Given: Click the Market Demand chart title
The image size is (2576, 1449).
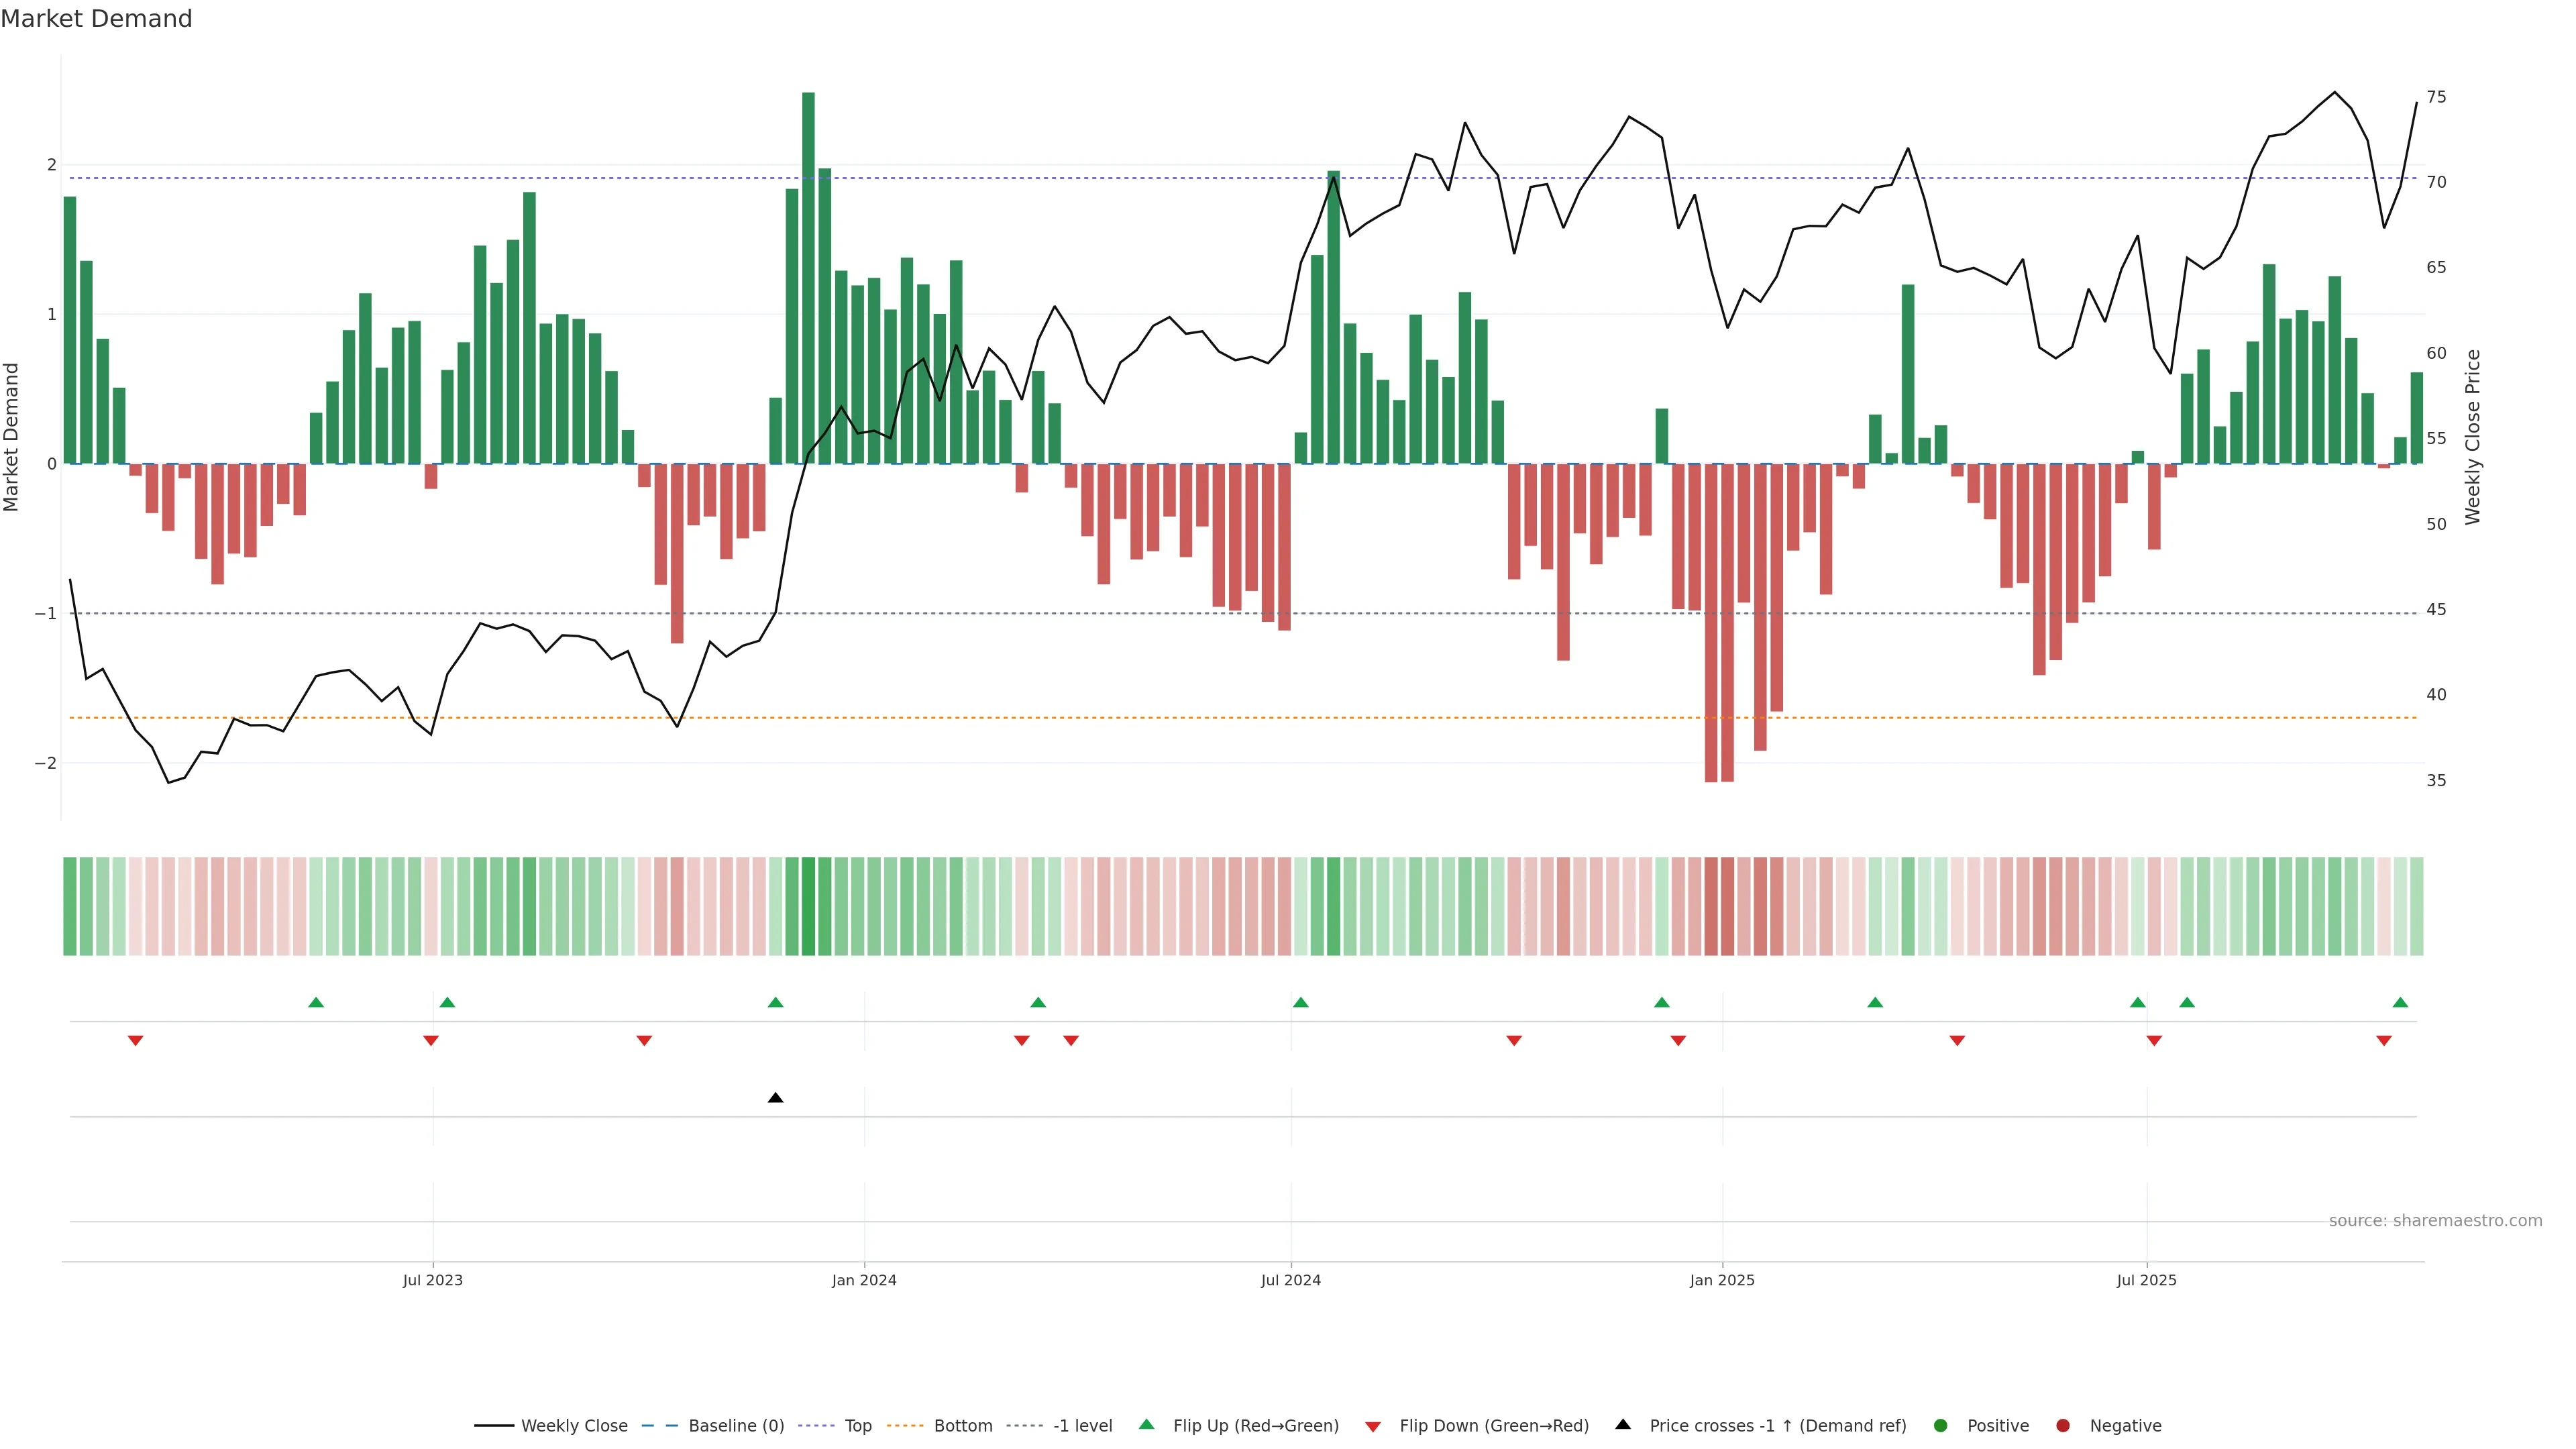Looking at the screenshot, I should coord(96,19).
